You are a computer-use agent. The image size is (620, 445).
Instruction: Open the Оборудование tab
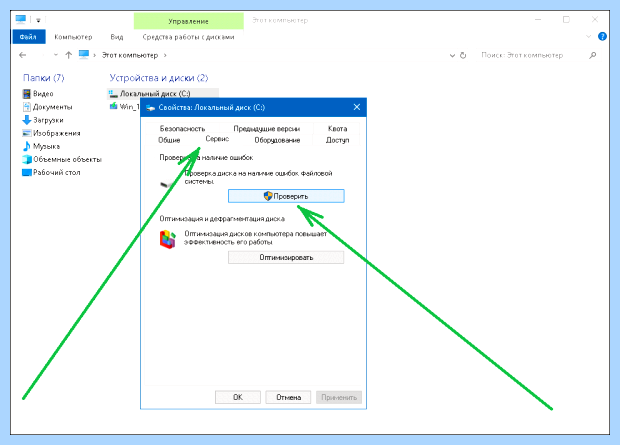[x=277, y=140]
